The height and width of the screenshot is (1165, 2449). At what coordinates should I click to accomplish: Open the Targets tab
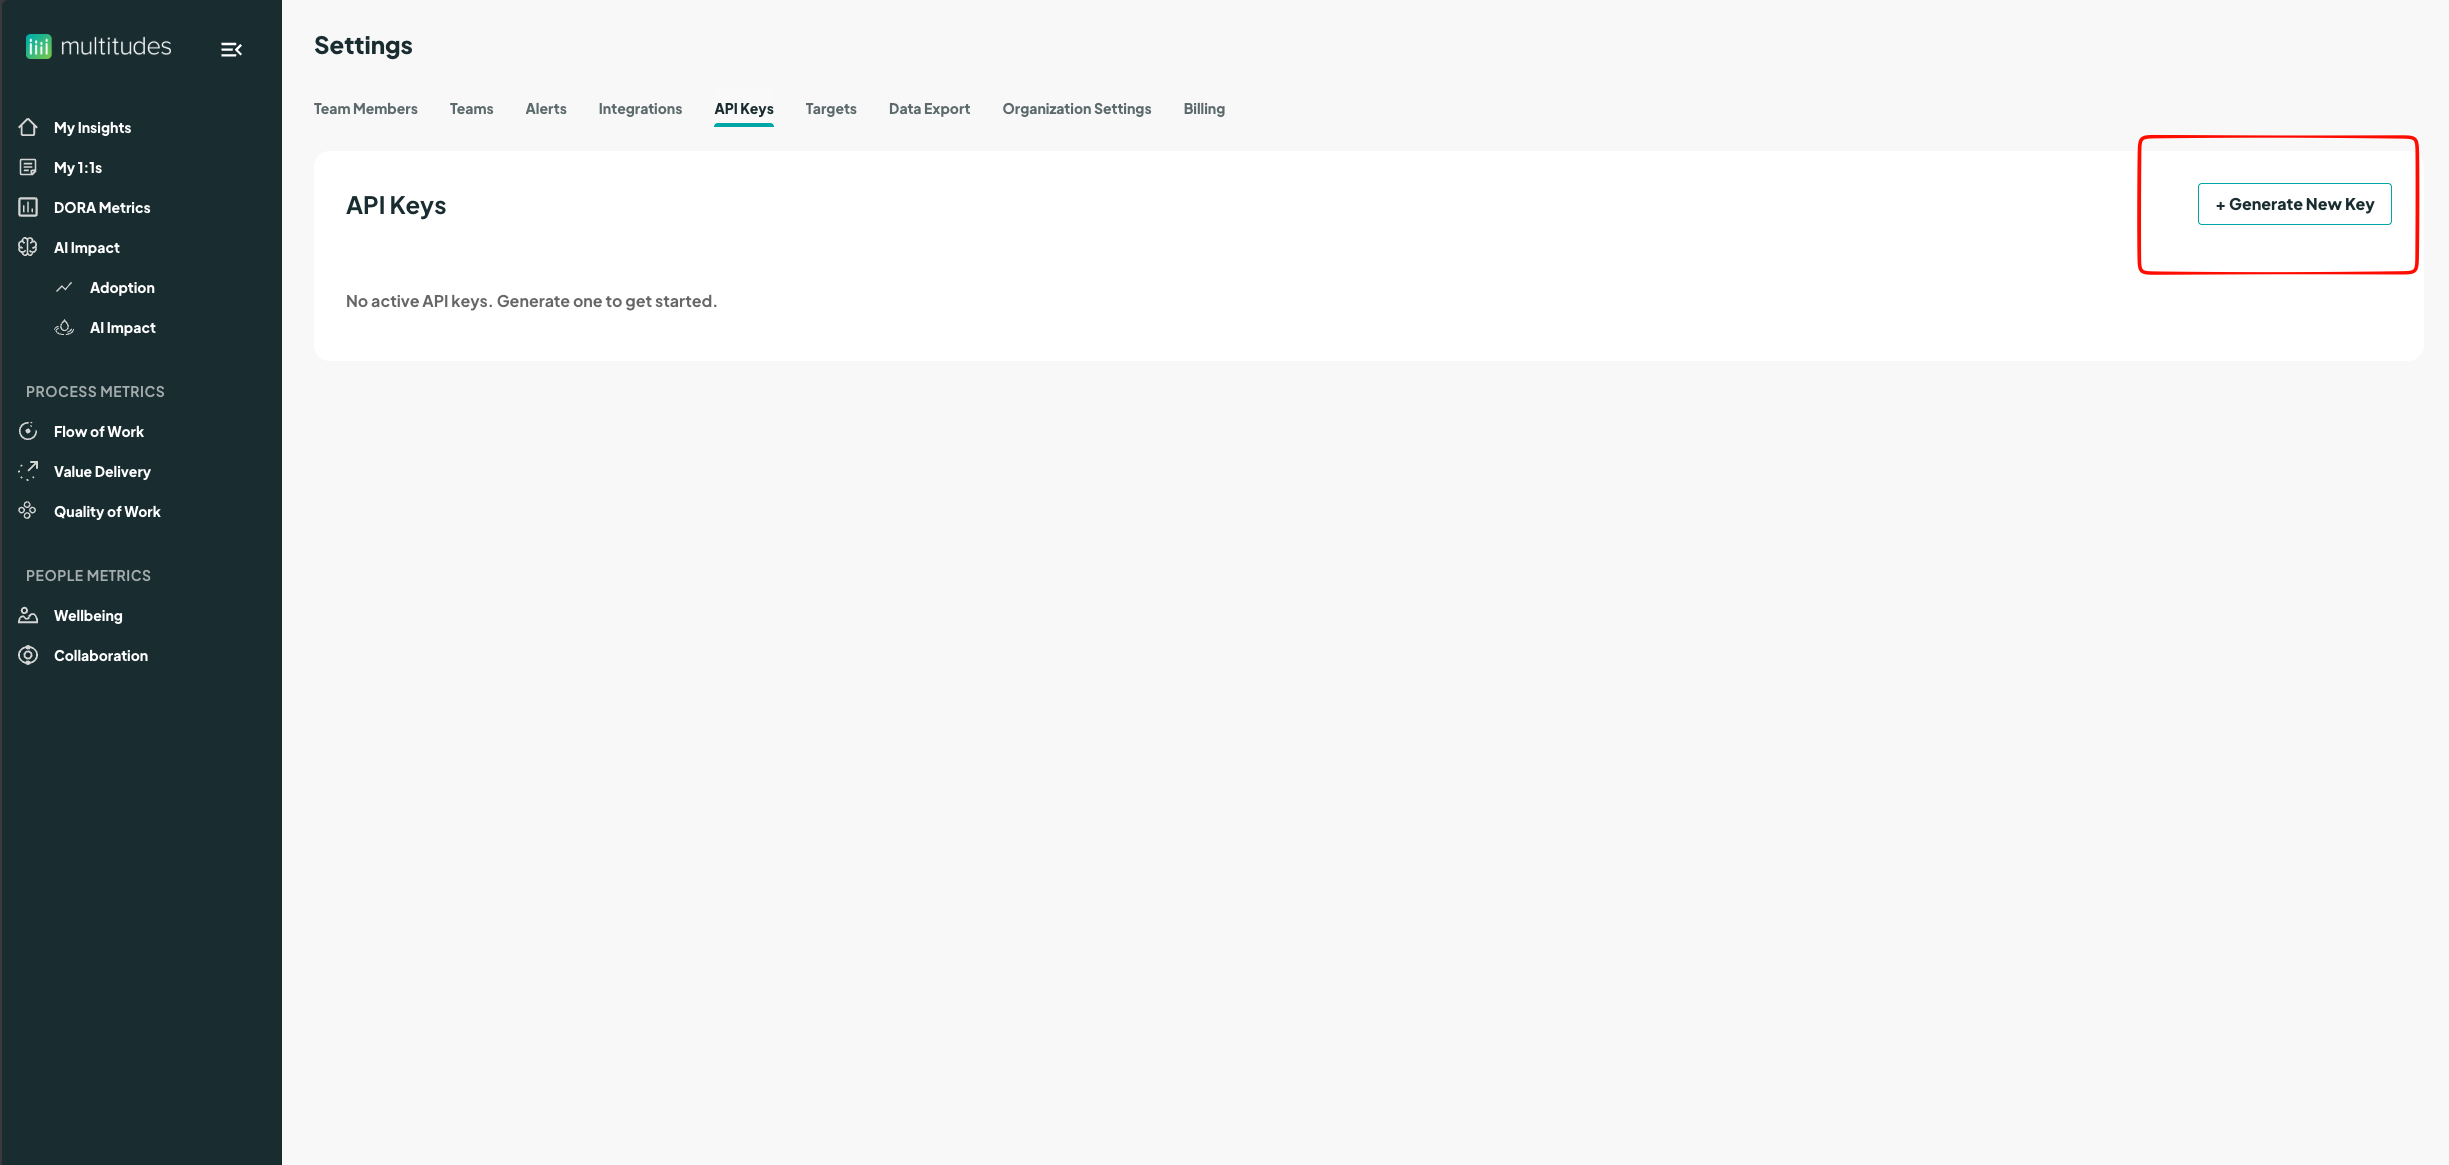point(830,109)
